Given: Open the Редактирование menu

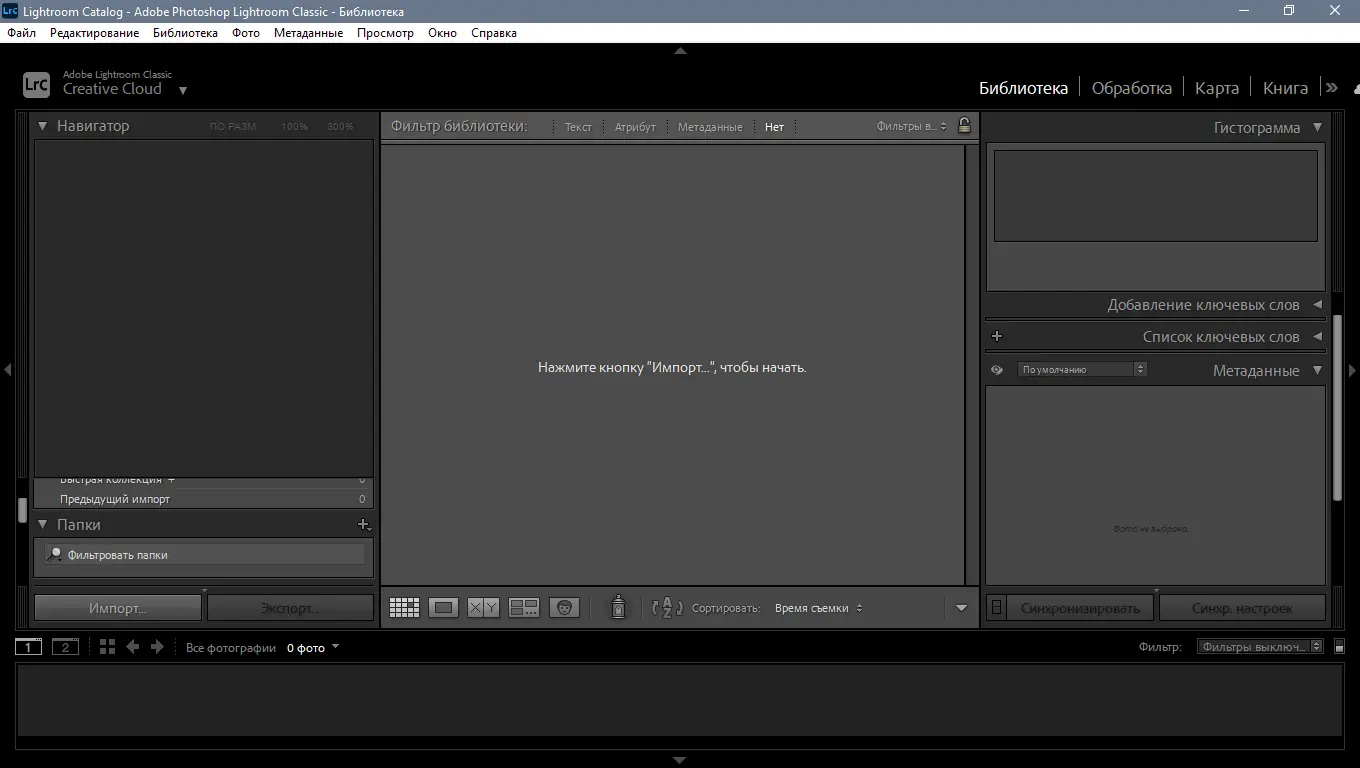Looking at the screenshot, I should coord(95,33).
